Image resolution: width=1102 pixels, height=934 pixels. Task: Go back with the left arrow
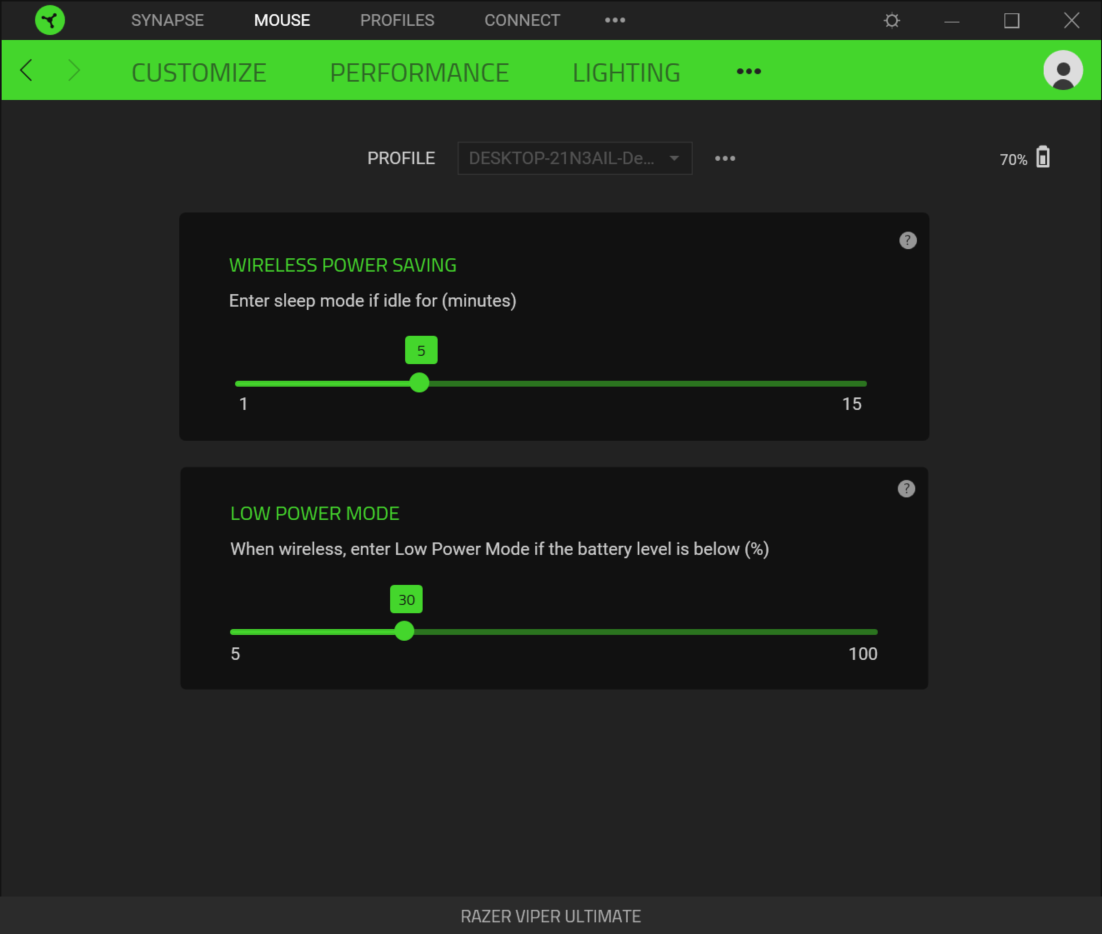click(x=27, y=70)
